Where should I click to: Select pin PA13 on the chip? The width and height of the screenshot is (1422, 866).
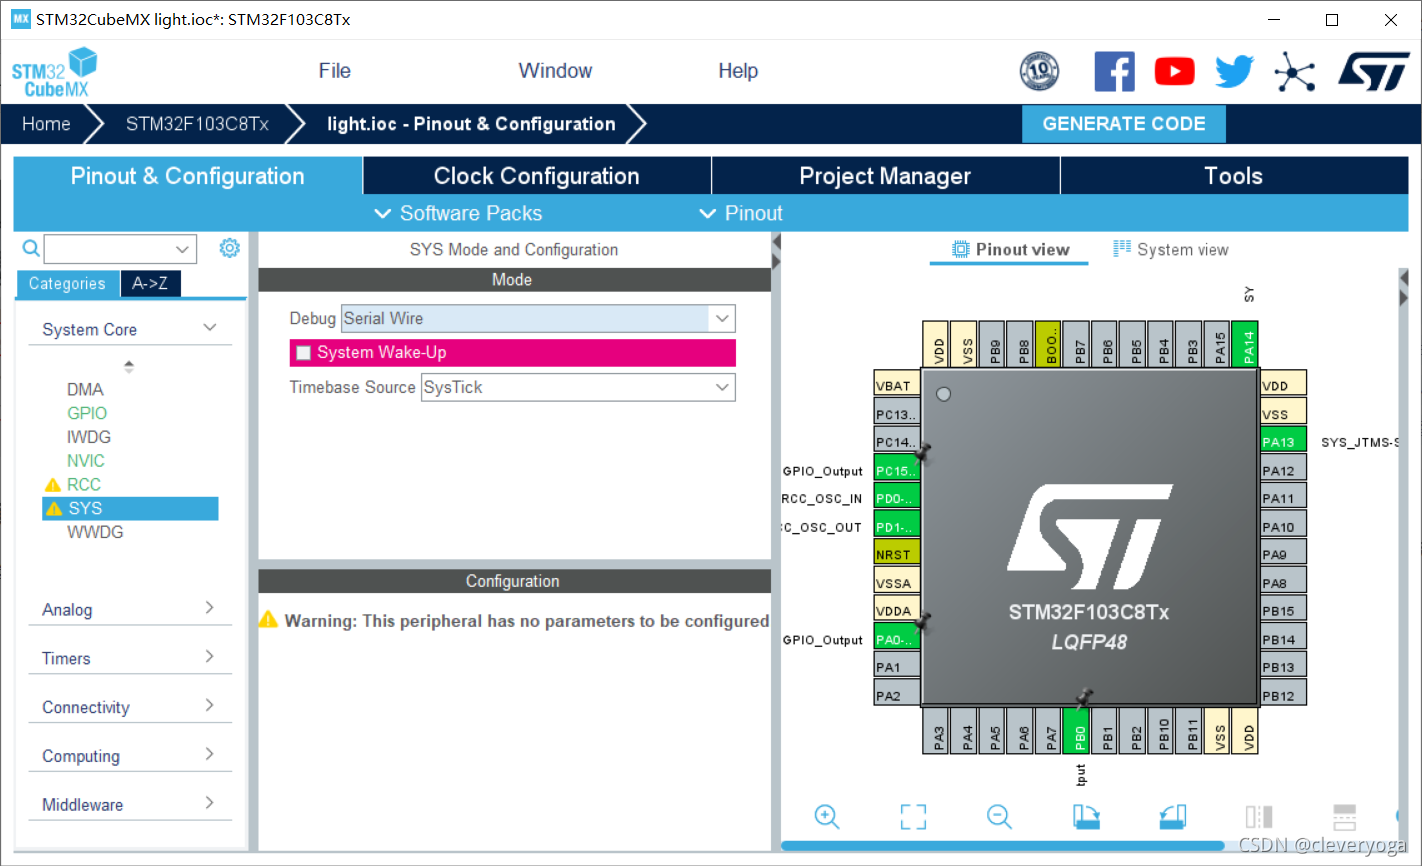tap(1283, 441)
